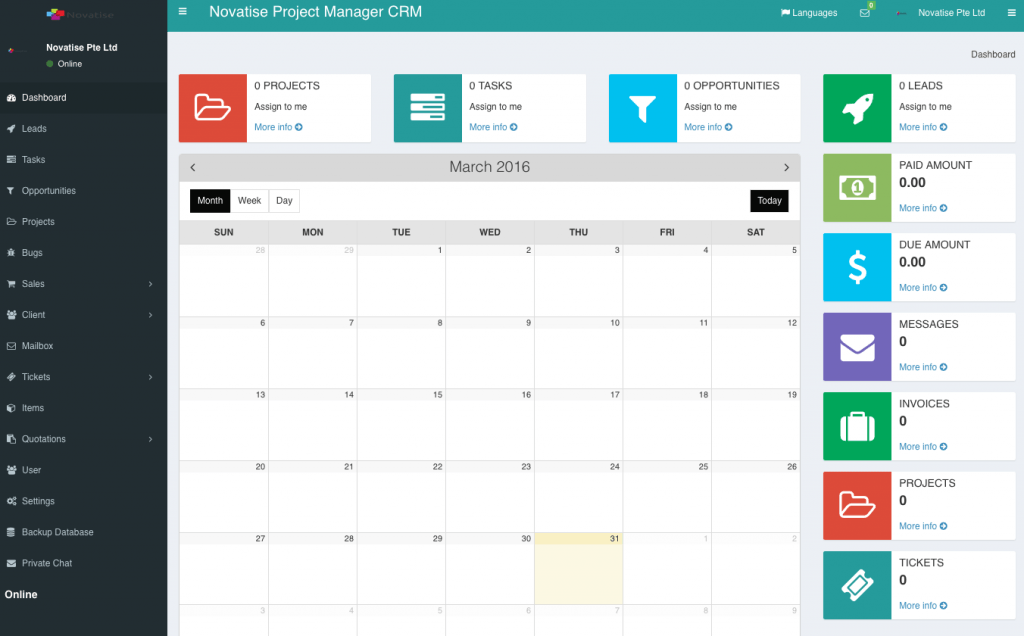The height and width of the screenshot is (636, 1024).
Task: Toggle the sidebar with the hamburger icon
Action: click(x=182, y=12)
